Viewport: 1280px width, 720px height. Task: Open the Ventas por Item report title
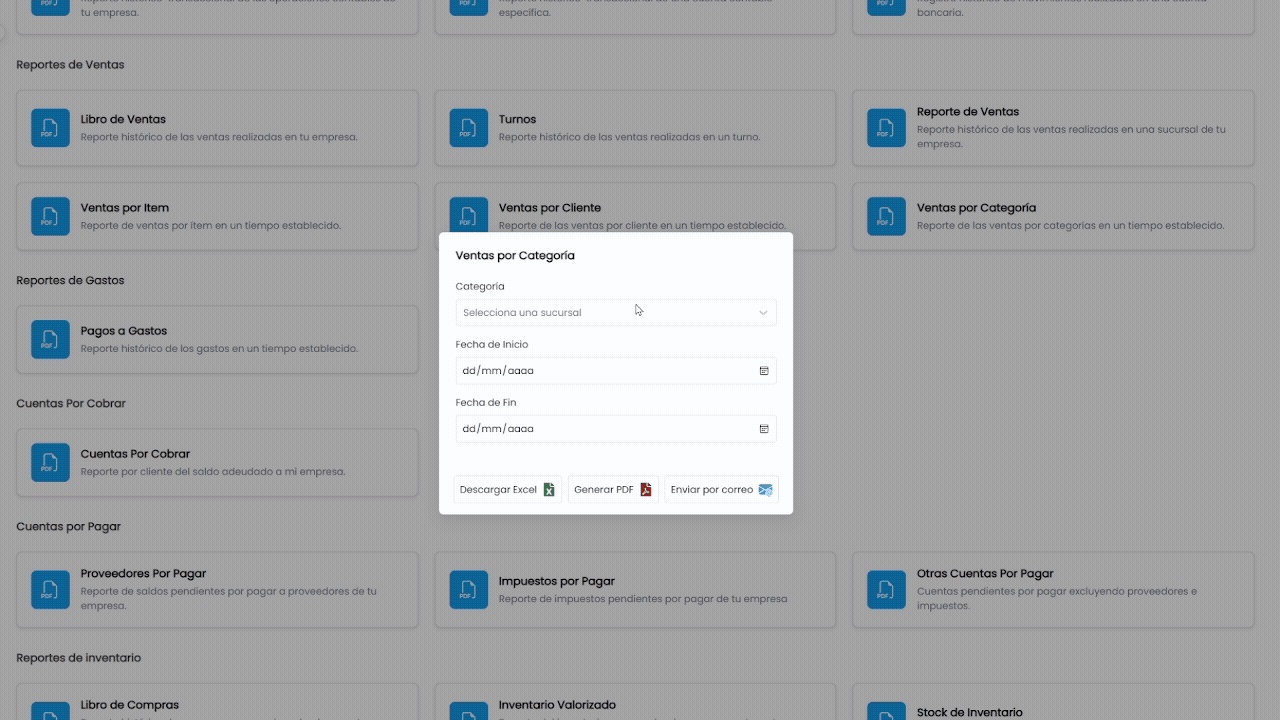tap(124, 208)
